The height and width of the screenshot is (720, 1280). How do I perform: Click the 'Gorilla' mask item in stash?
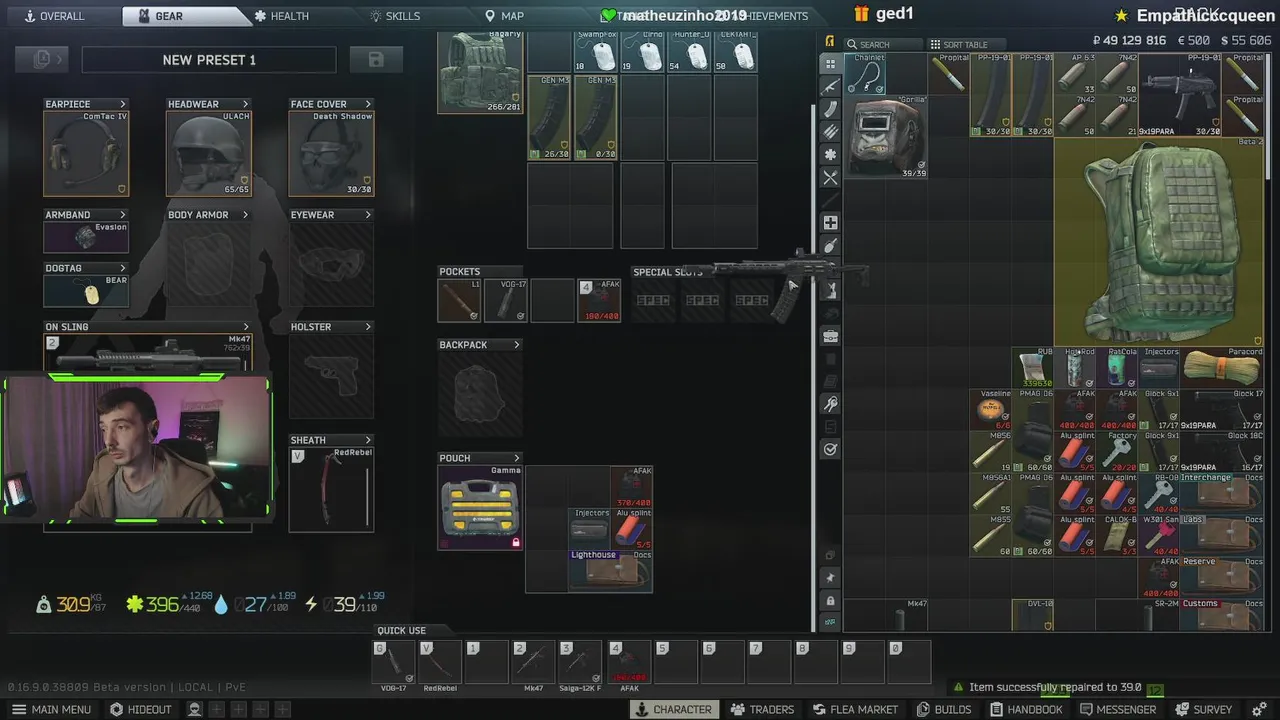pyautogui.click(x=886, y=136)
